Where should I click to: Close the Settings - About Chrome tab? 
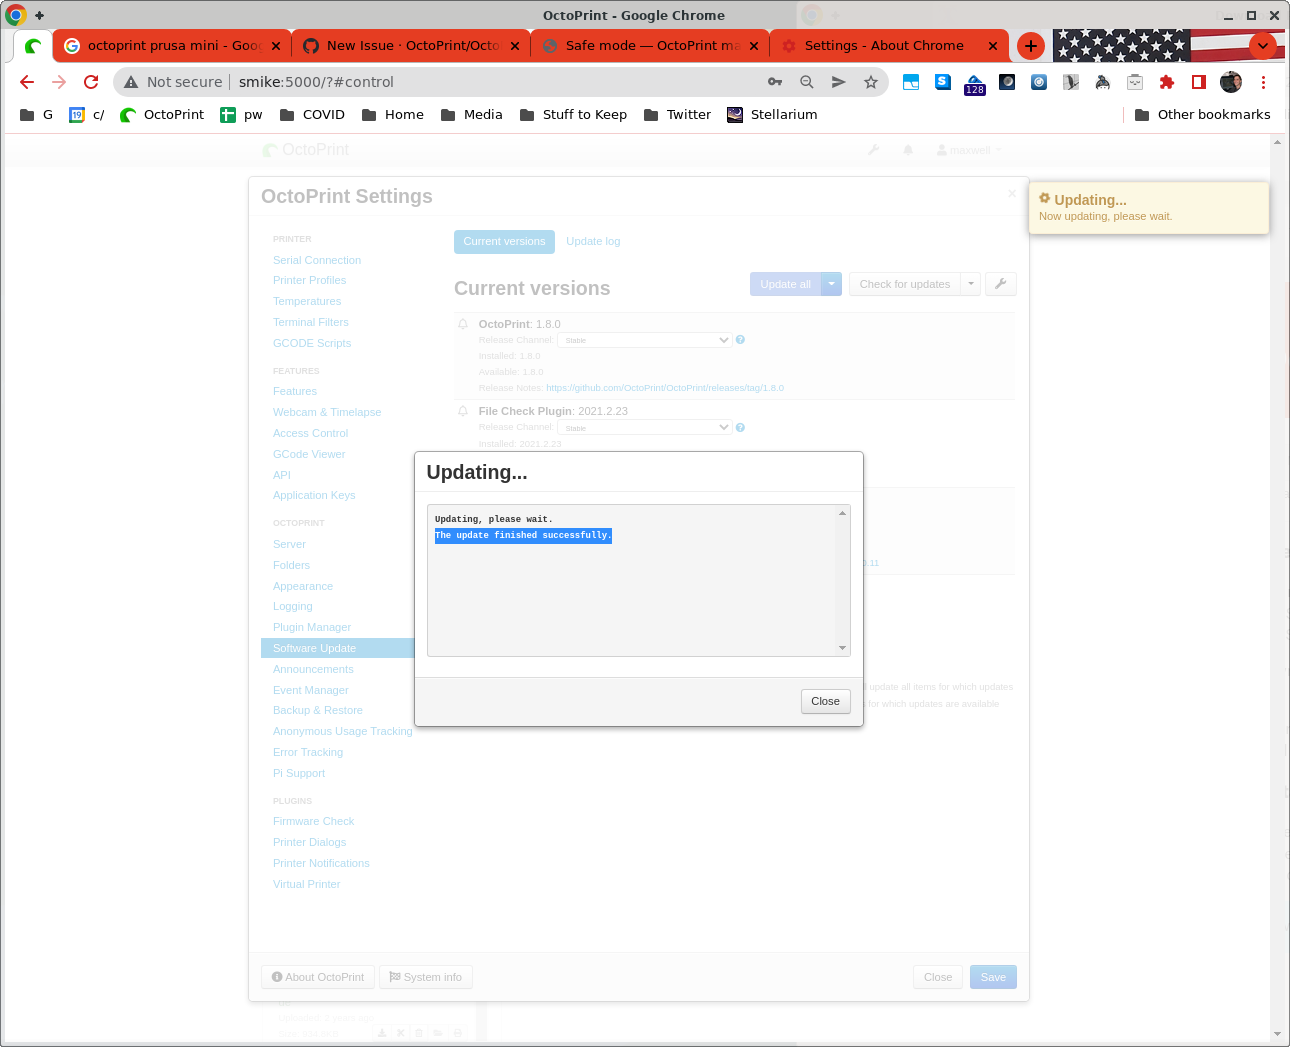pos(993,46)
